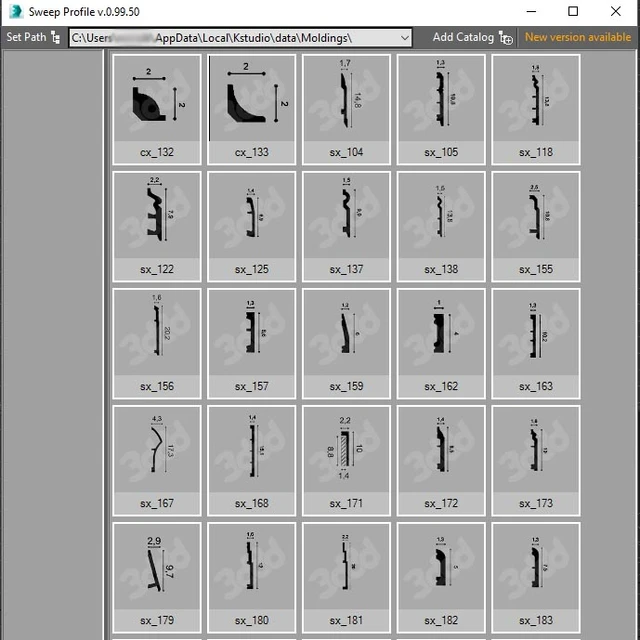Screen dimensions: 640x640
Task: Pick the sx_159 profile tile
Action: [x=346, y=344]
